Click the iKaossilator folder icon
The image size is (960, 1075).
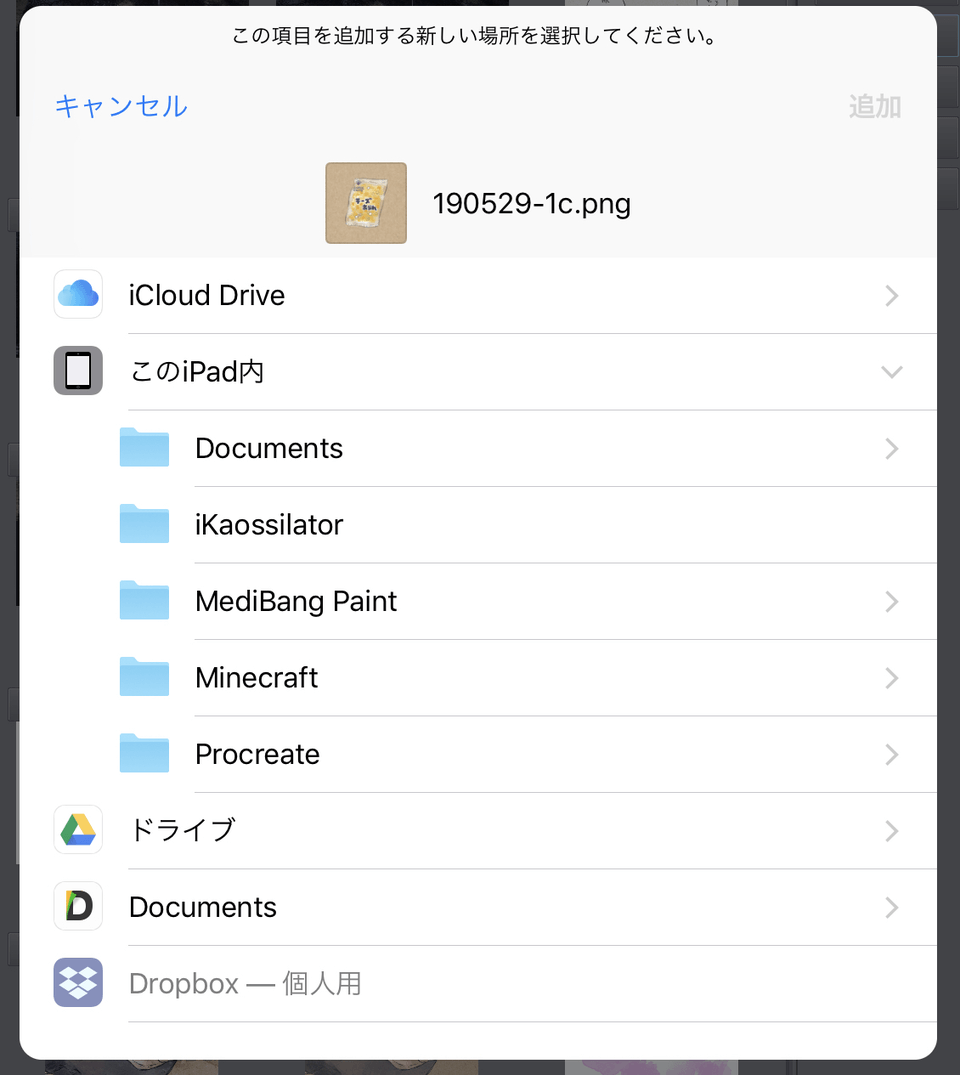click(144, 524)
